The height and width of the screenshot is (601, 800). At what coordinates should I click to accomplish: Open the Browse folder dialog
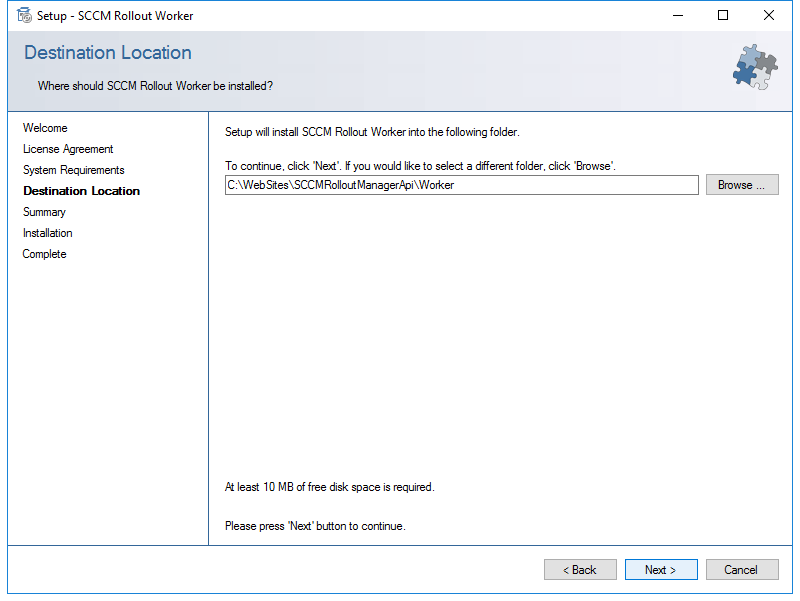point(742,185)
